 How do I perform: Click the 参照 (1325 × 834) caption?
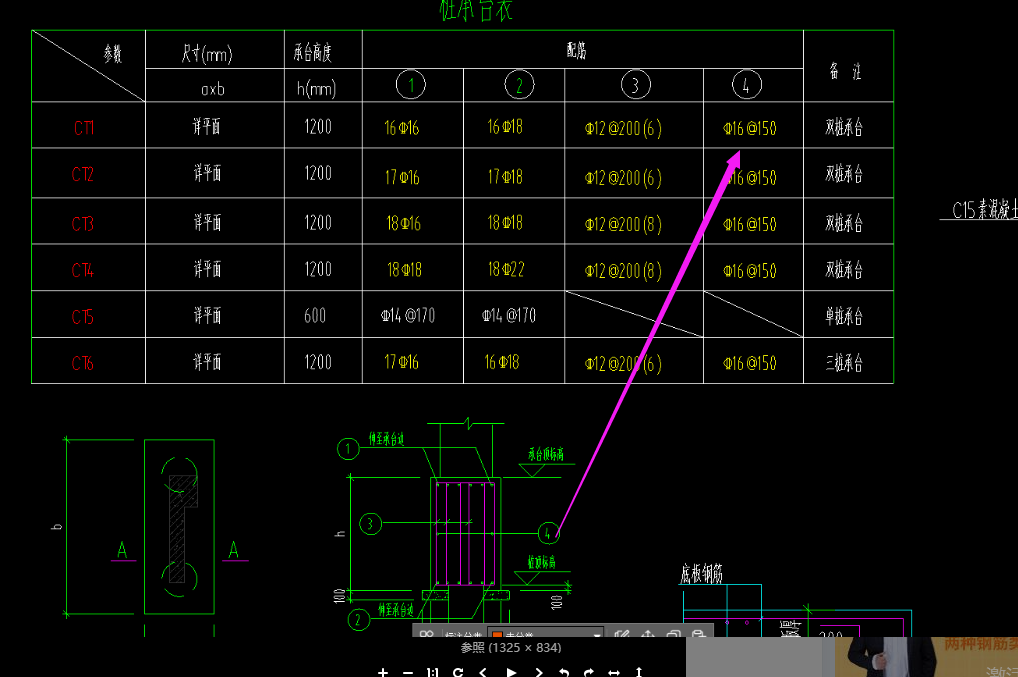[x=511, y=647]
